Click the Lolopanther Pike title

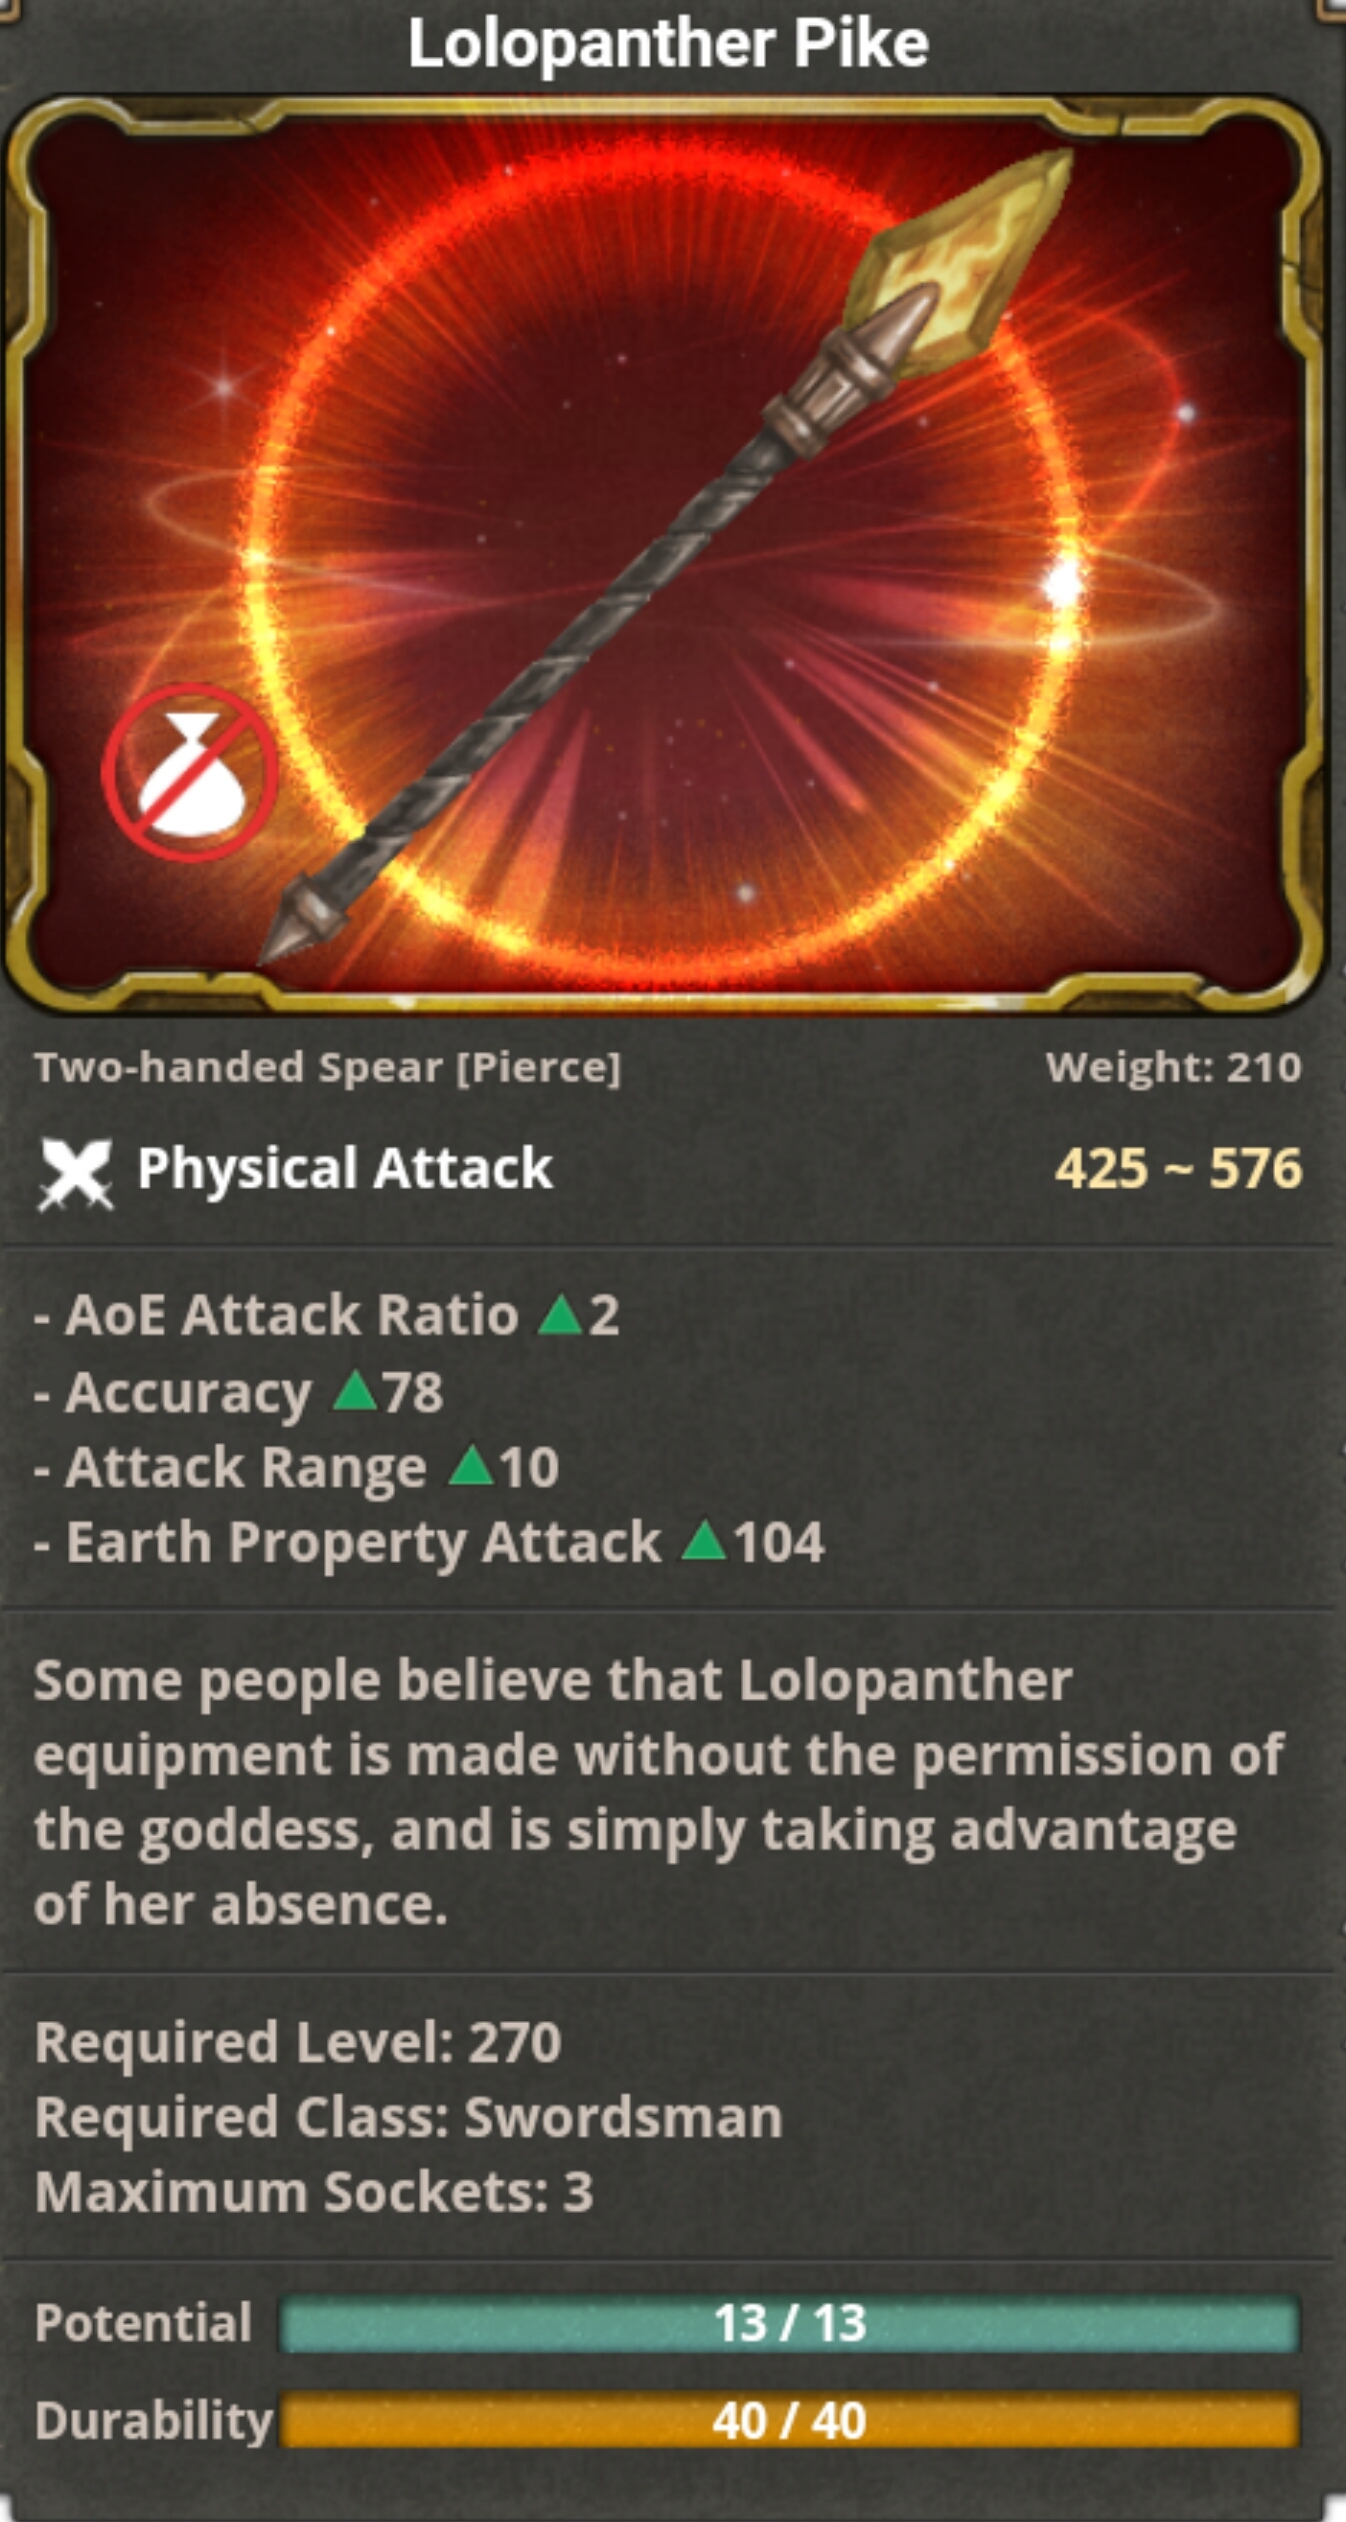[x=668, y=45]
